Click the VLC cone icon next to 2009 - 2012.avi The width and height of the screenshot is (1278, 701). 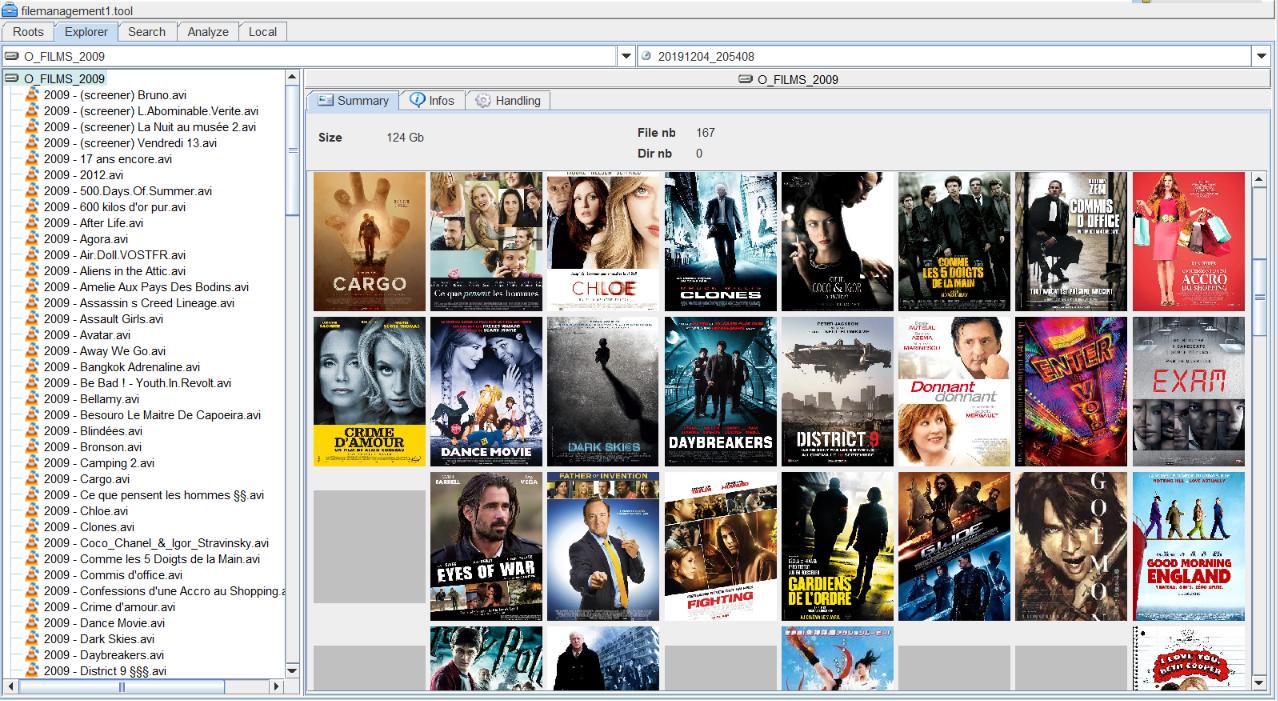coord(32,175)
